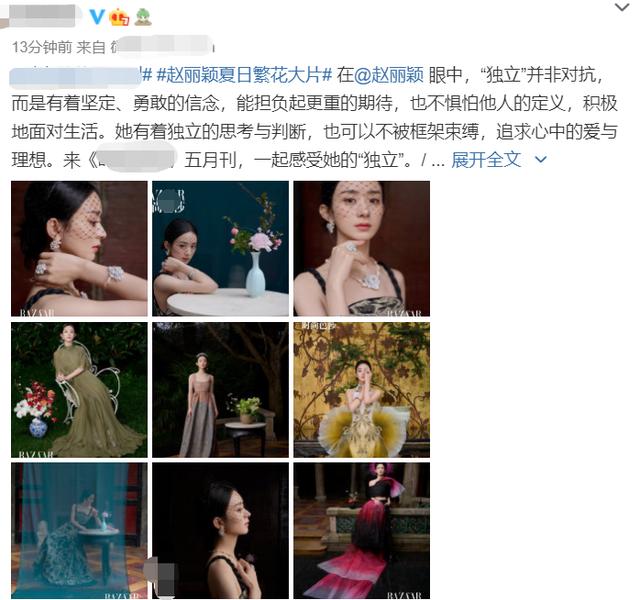The image size is (640, 600).
Task: Click the blue V verified badge
Action: 97,16
